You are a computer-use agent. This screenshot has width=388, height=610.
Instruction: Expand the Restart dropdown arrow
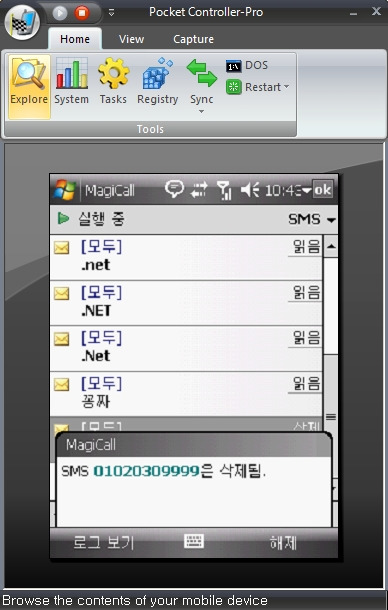pyautogui.click(x=286, y=87)
